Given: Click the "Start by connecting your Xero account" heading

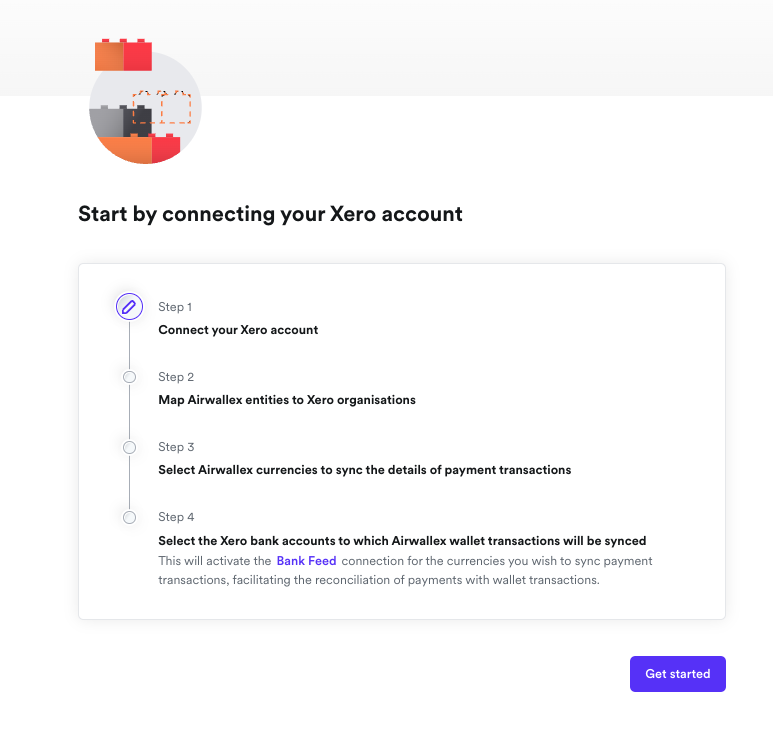Looking at the screenshot, I should [x=270, y=214].
